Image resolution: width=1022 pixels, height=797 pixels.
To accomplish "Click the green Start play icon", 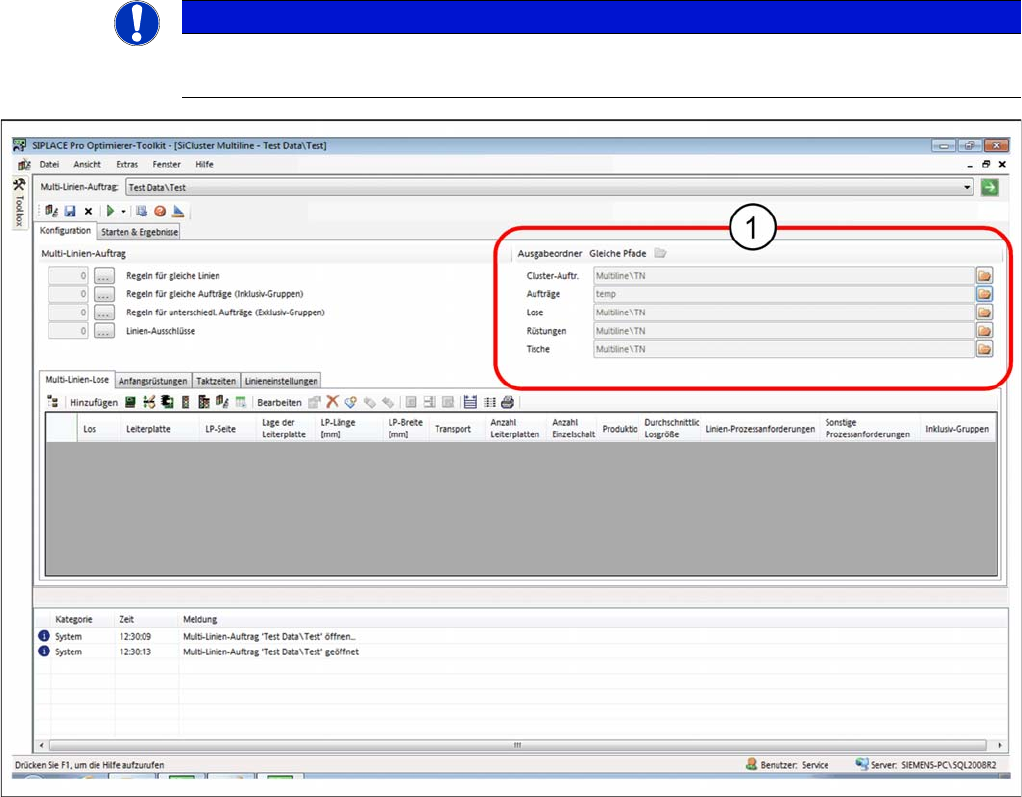I will pyautogui.click(x=111, y=211).
